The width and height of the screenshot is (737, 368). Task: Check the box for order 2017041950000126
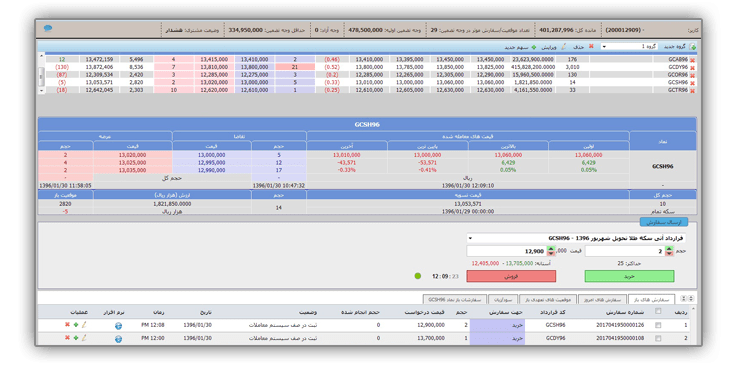pos(658,325)
